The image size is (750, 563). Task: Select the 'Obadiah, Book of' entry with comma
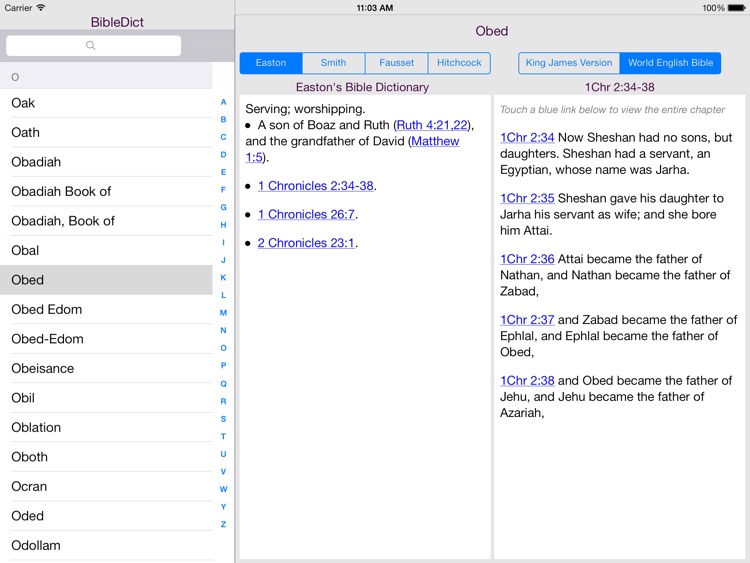[x=106, y=221]
